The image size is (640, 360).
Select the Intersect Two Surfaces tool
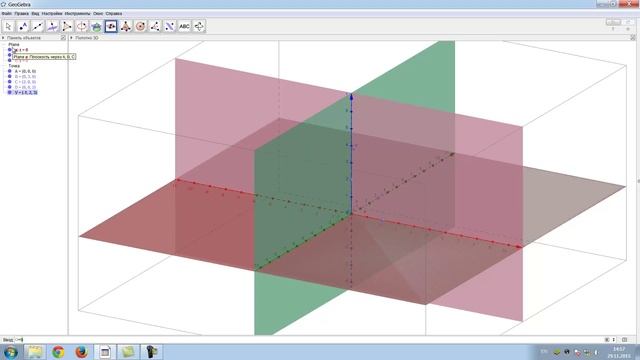96,27
